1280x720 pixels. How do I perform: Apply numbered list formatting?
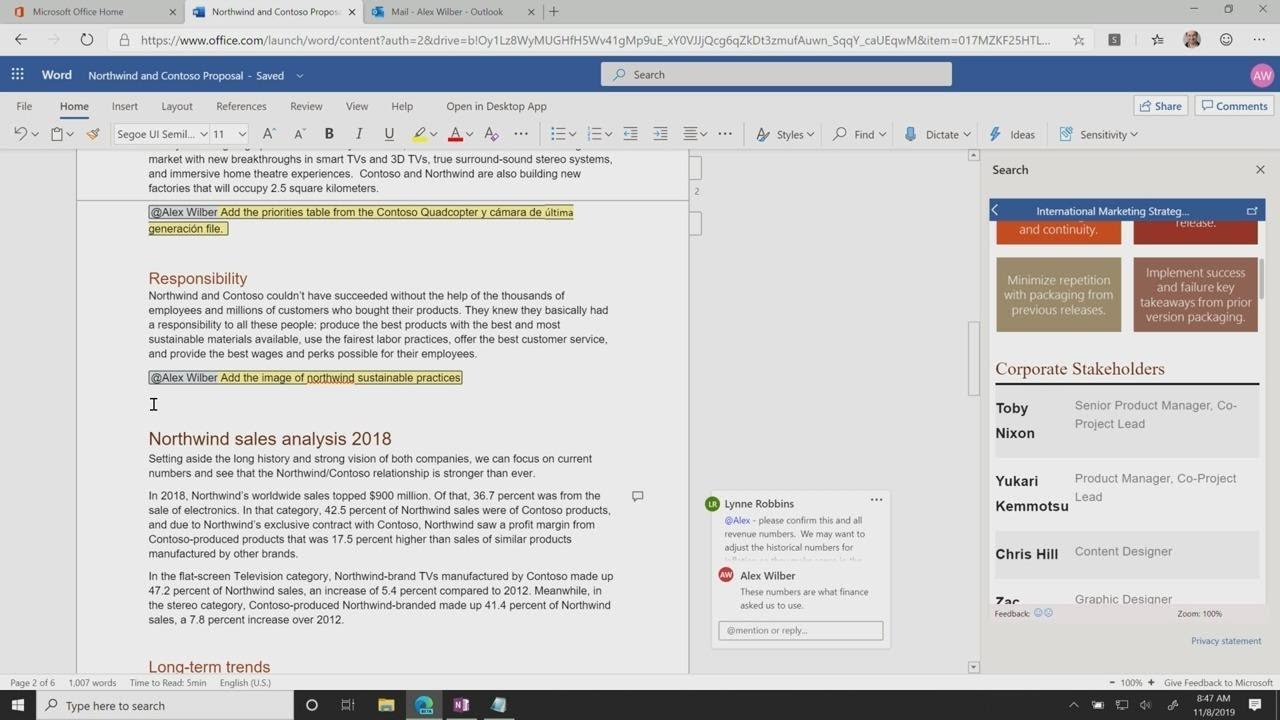pos(594,134)
